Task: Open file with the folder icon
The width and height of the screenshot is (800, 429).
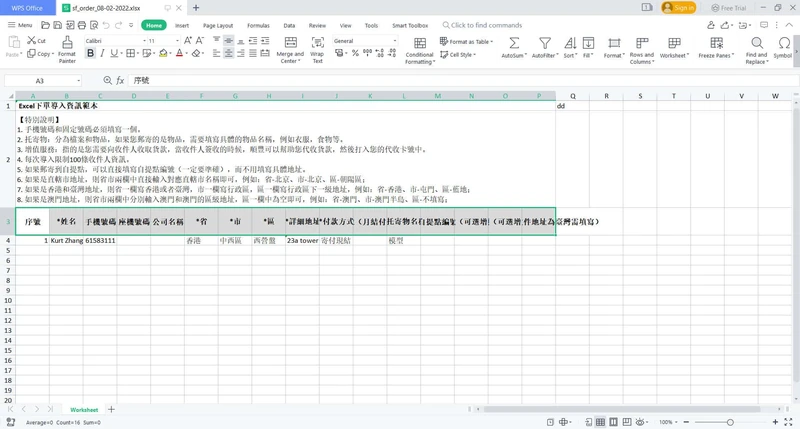Action: point(45,25)
